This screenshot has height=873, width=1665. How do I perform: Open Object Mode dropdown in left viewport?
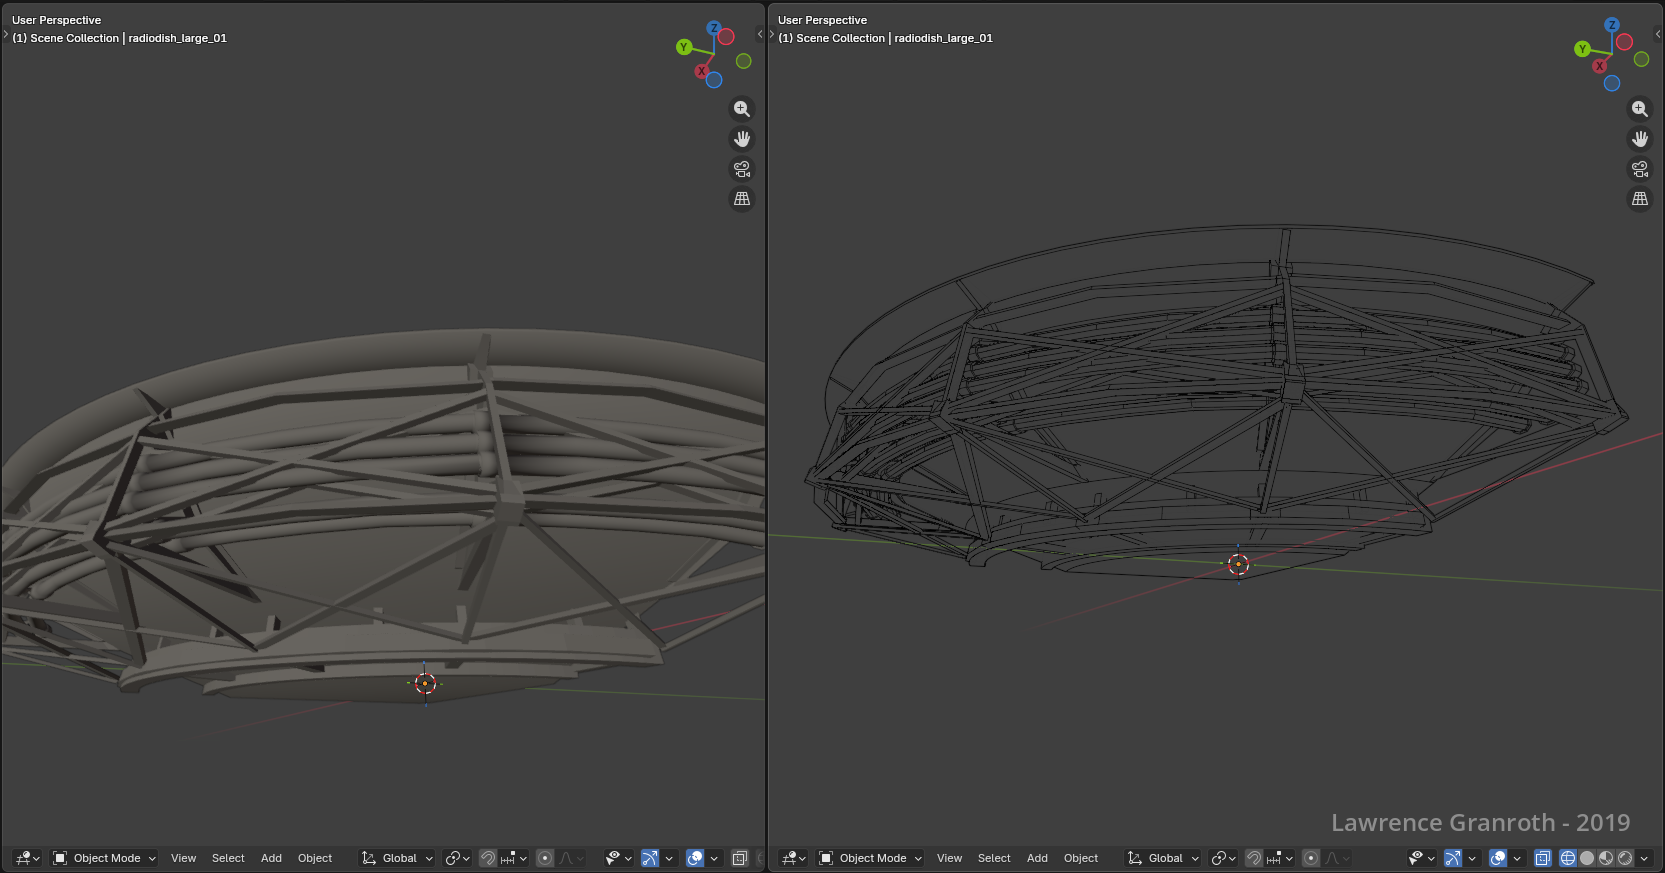point(105,858)
